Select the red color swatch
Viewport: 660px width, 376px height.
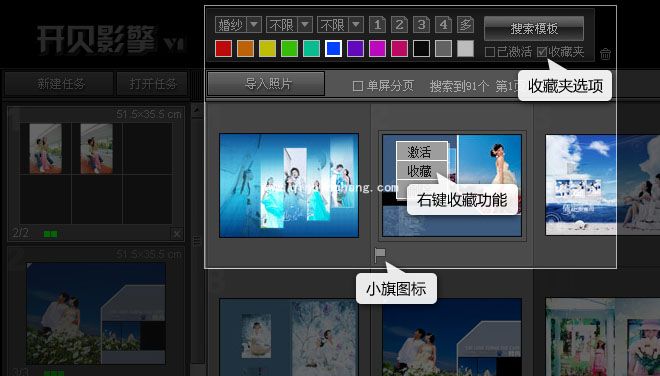(x=223, y=49)
